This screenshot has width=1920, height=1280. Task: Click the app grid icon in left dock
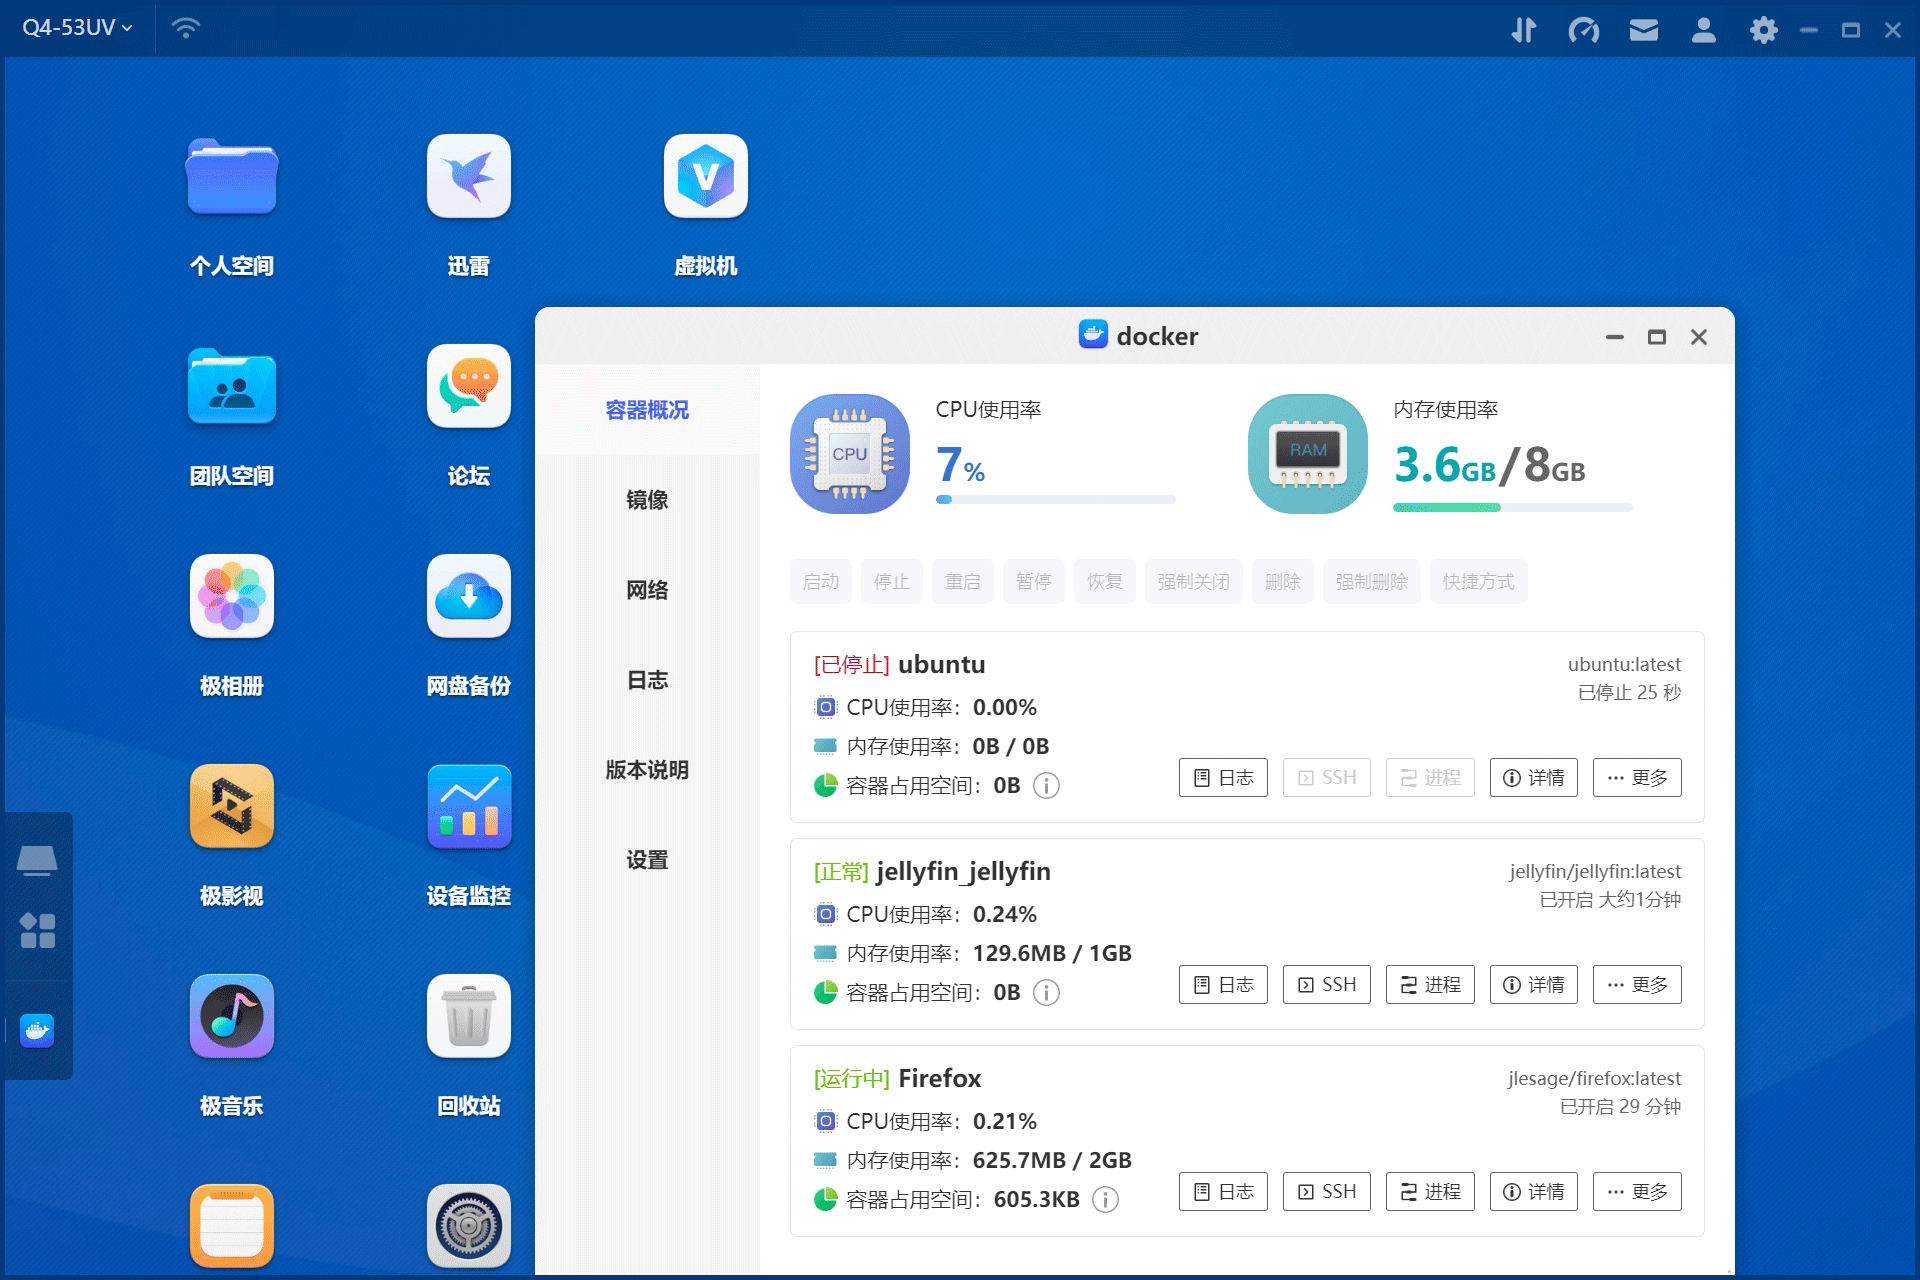pos(37,930)
